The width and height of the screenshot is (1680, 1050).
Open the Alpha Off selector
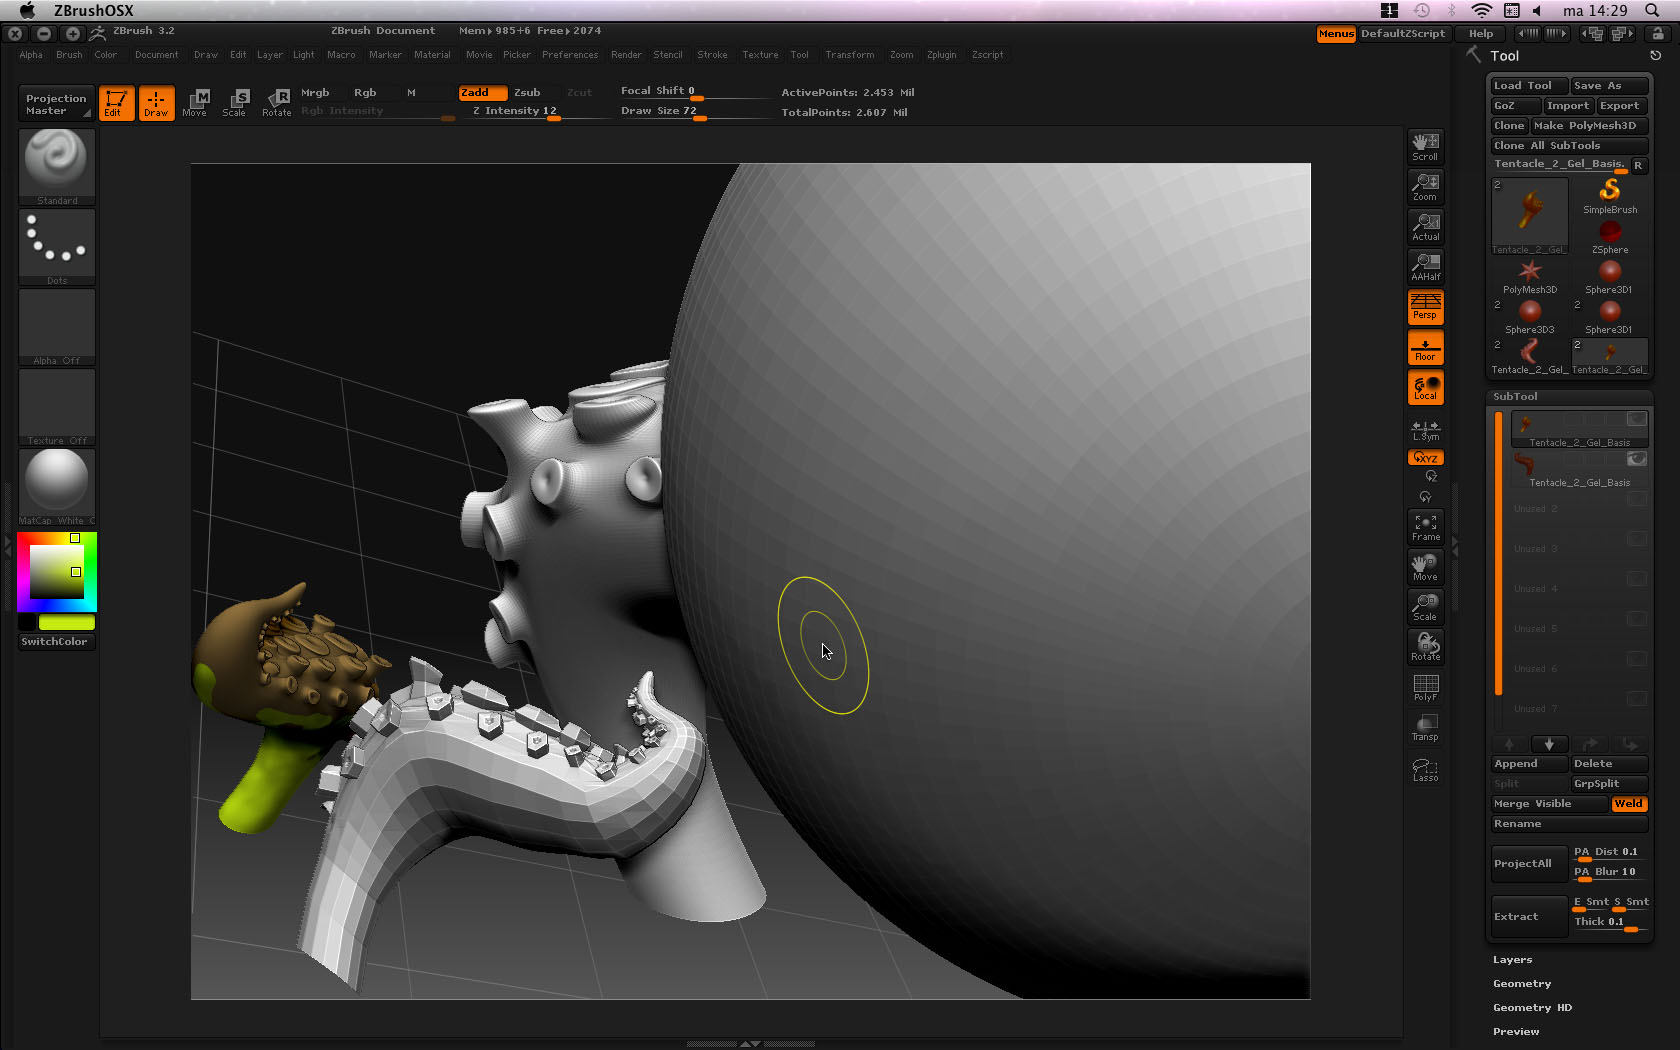(57, 327)
